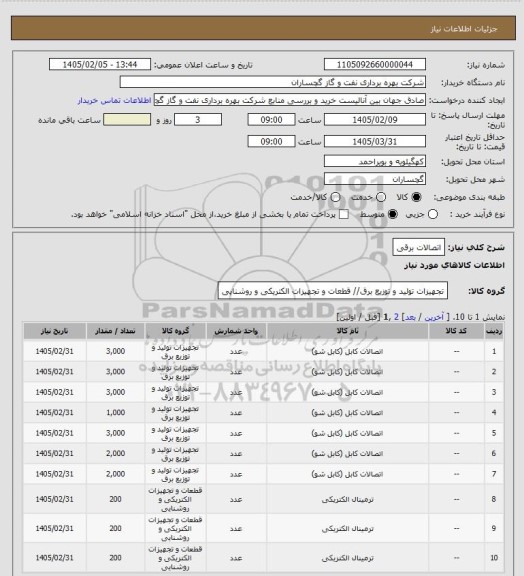The height and width of the screenshot is (576, 524).
Task: Click the response deadline time 09:00 field
Action: pos(272,120)
